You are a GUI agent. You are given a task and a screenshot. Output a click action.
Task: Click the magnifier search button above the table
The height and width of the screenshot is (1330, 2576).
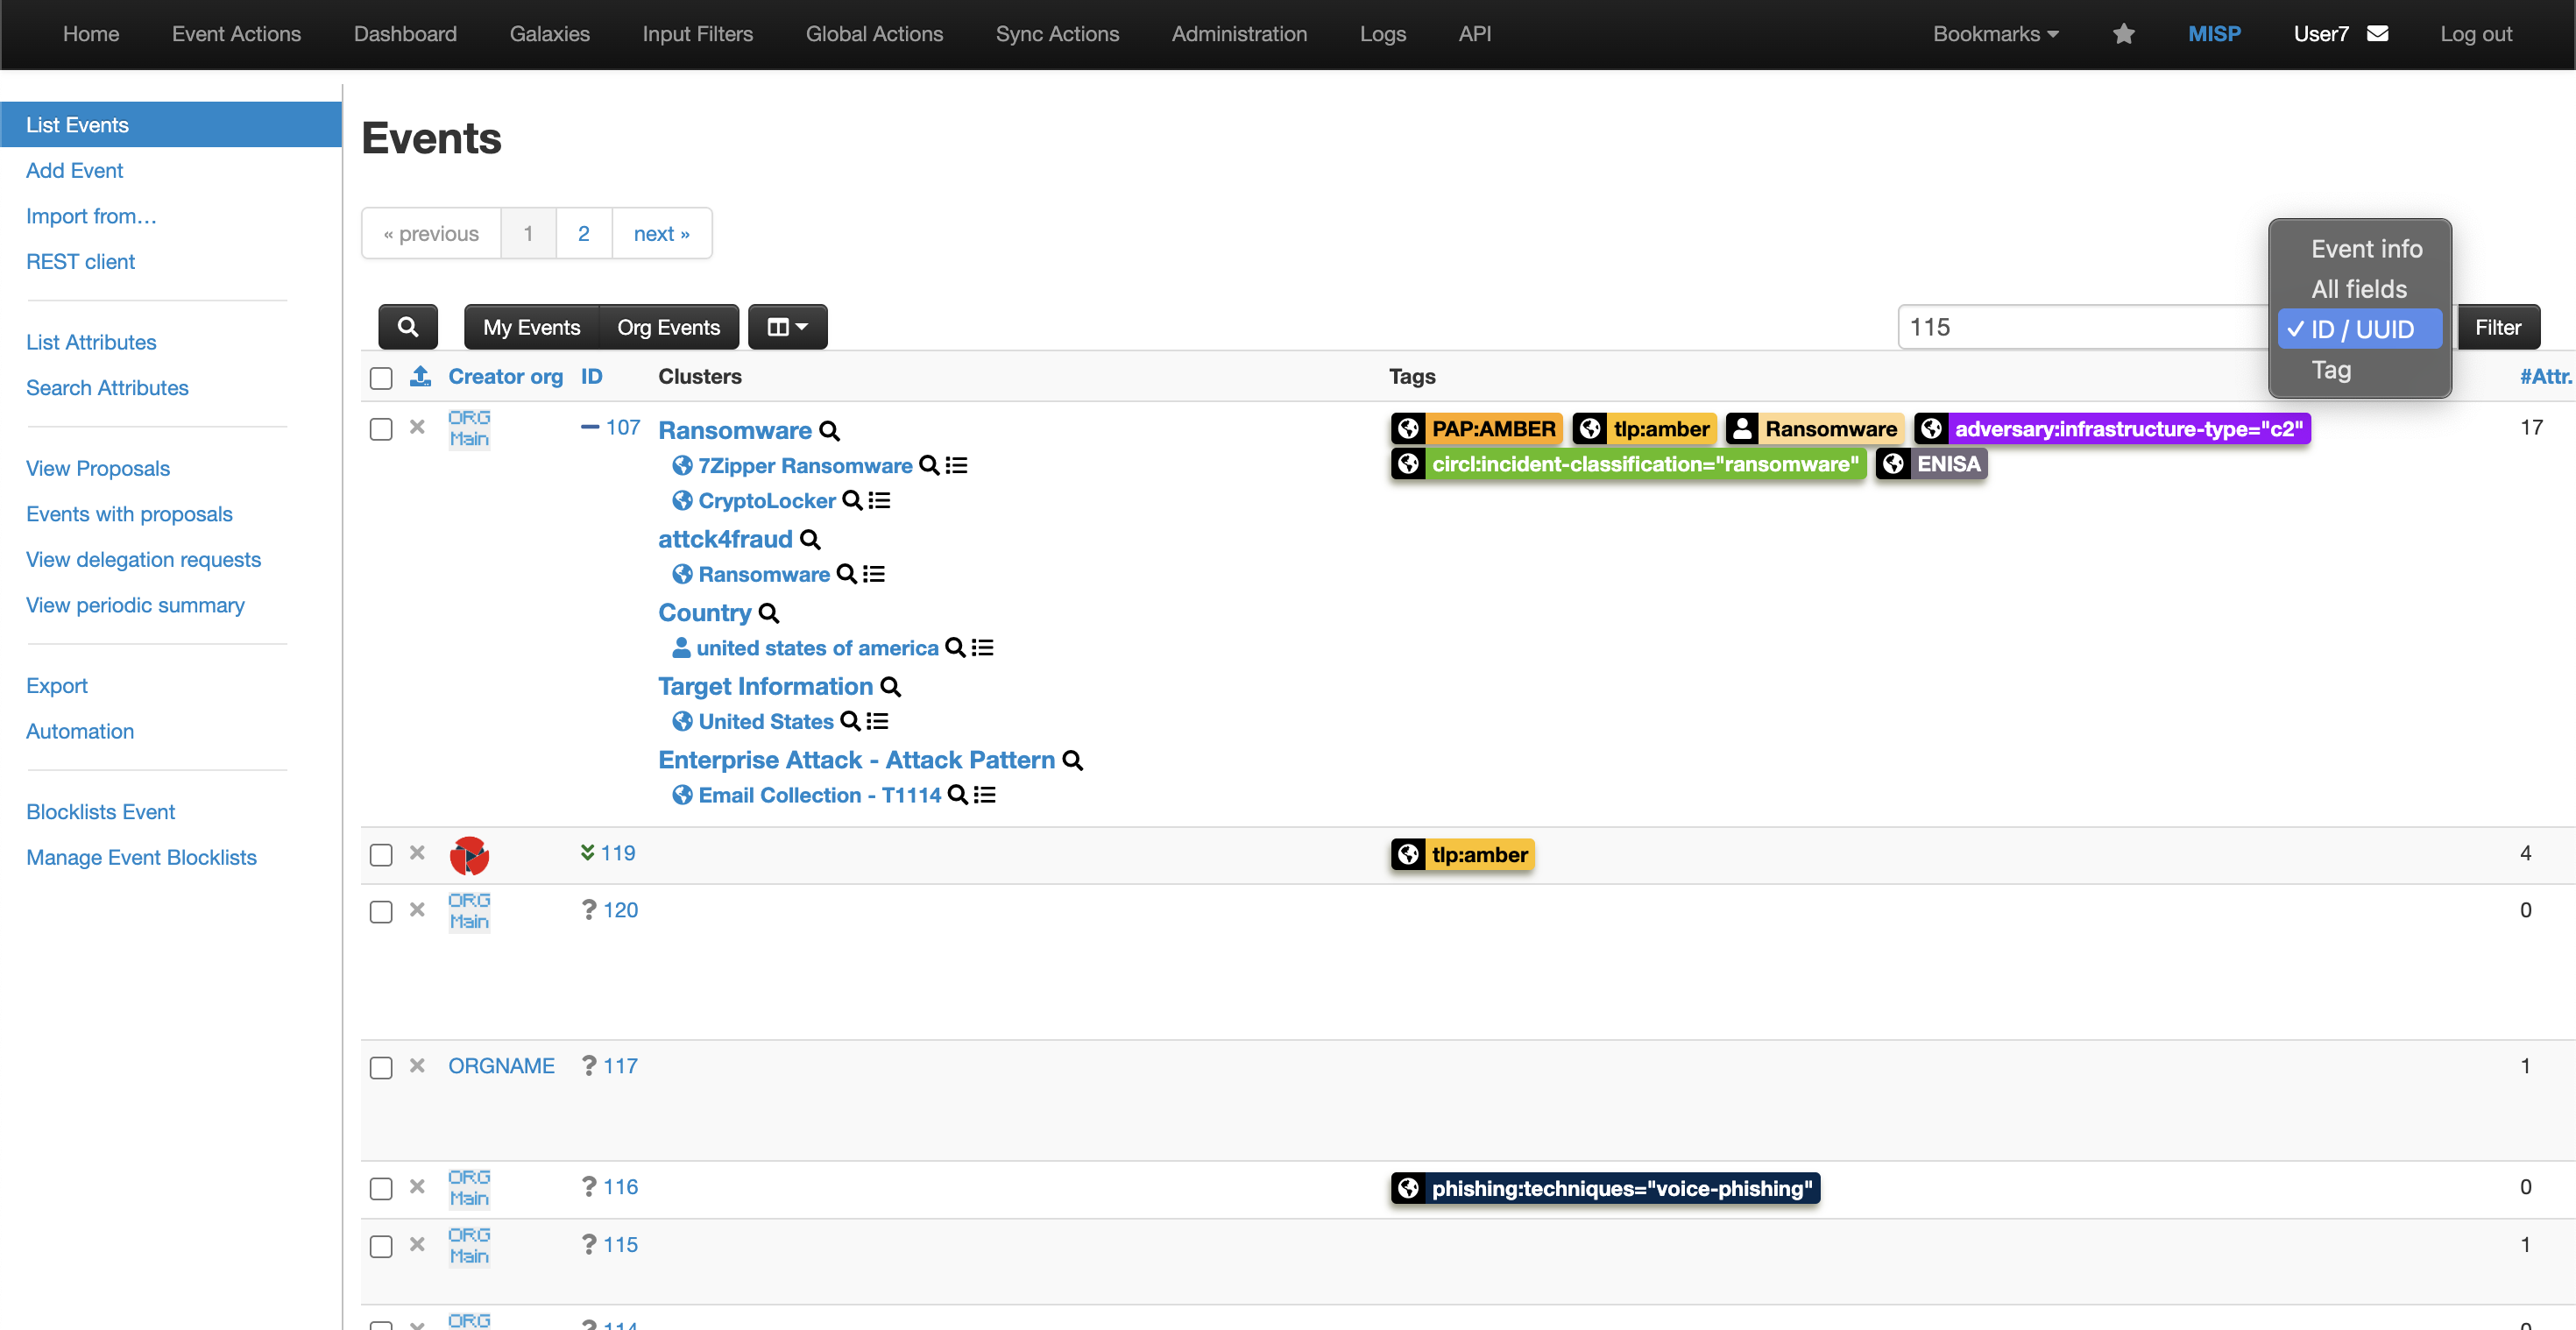[x=407, y=327]
